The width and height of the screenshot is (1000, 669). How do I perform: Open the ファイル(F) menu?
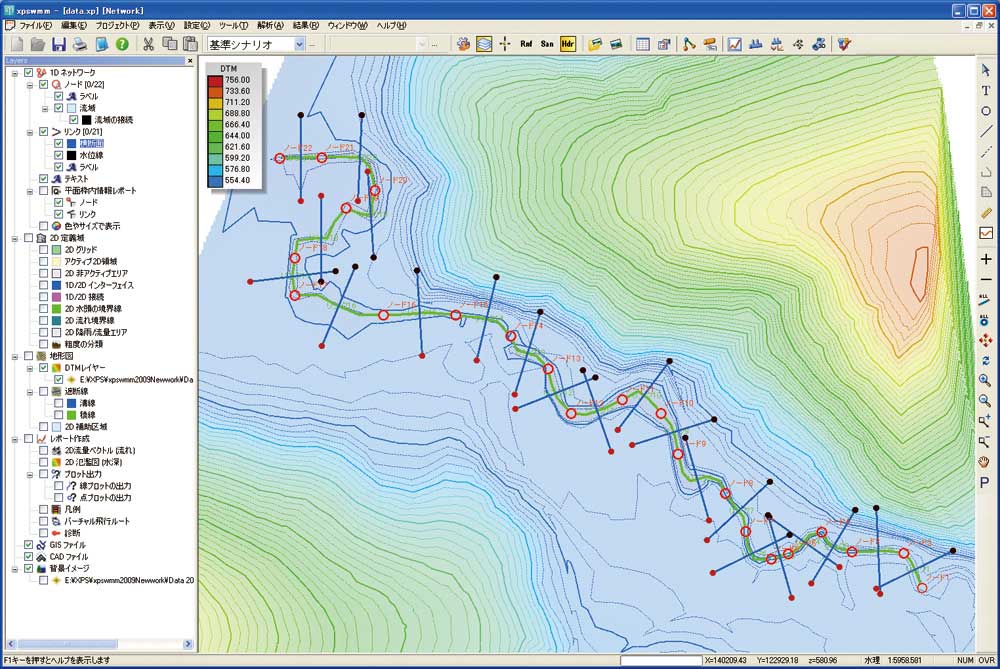pos(36,26)
